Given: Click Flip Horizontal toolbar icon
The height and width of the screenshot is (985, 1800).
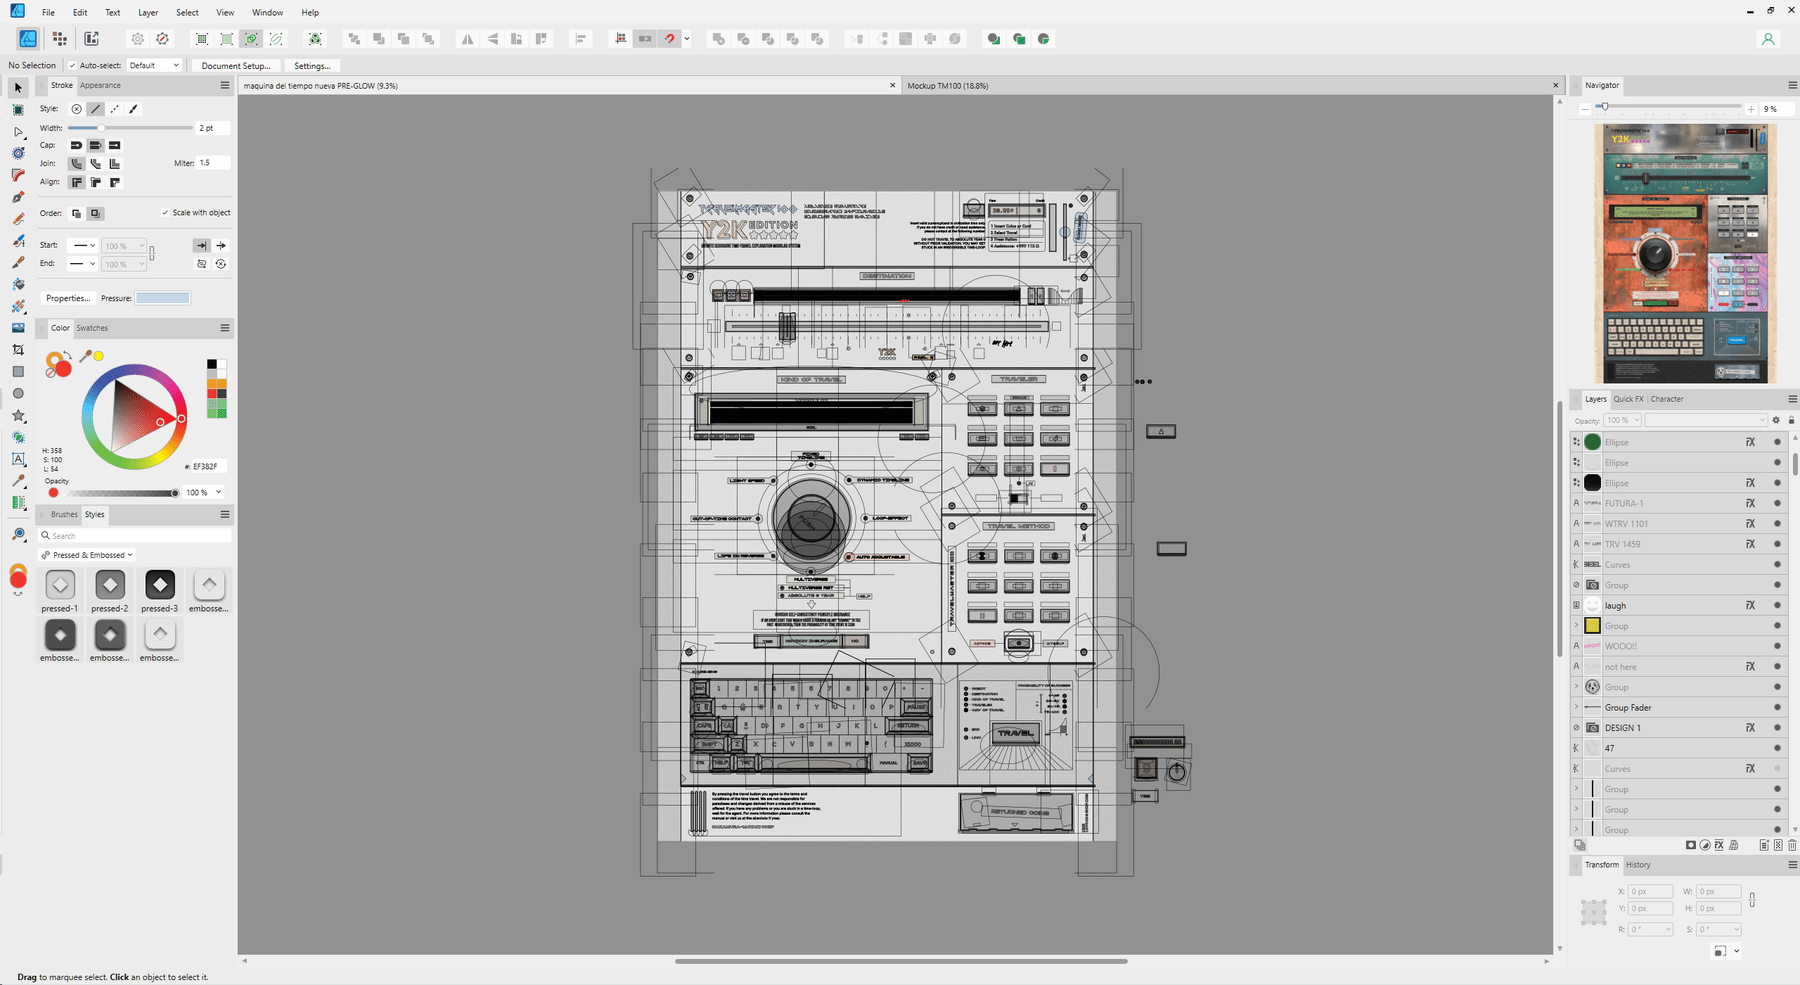Looking at the screenshot, I should pyautogui.click(x=467, y=39).
